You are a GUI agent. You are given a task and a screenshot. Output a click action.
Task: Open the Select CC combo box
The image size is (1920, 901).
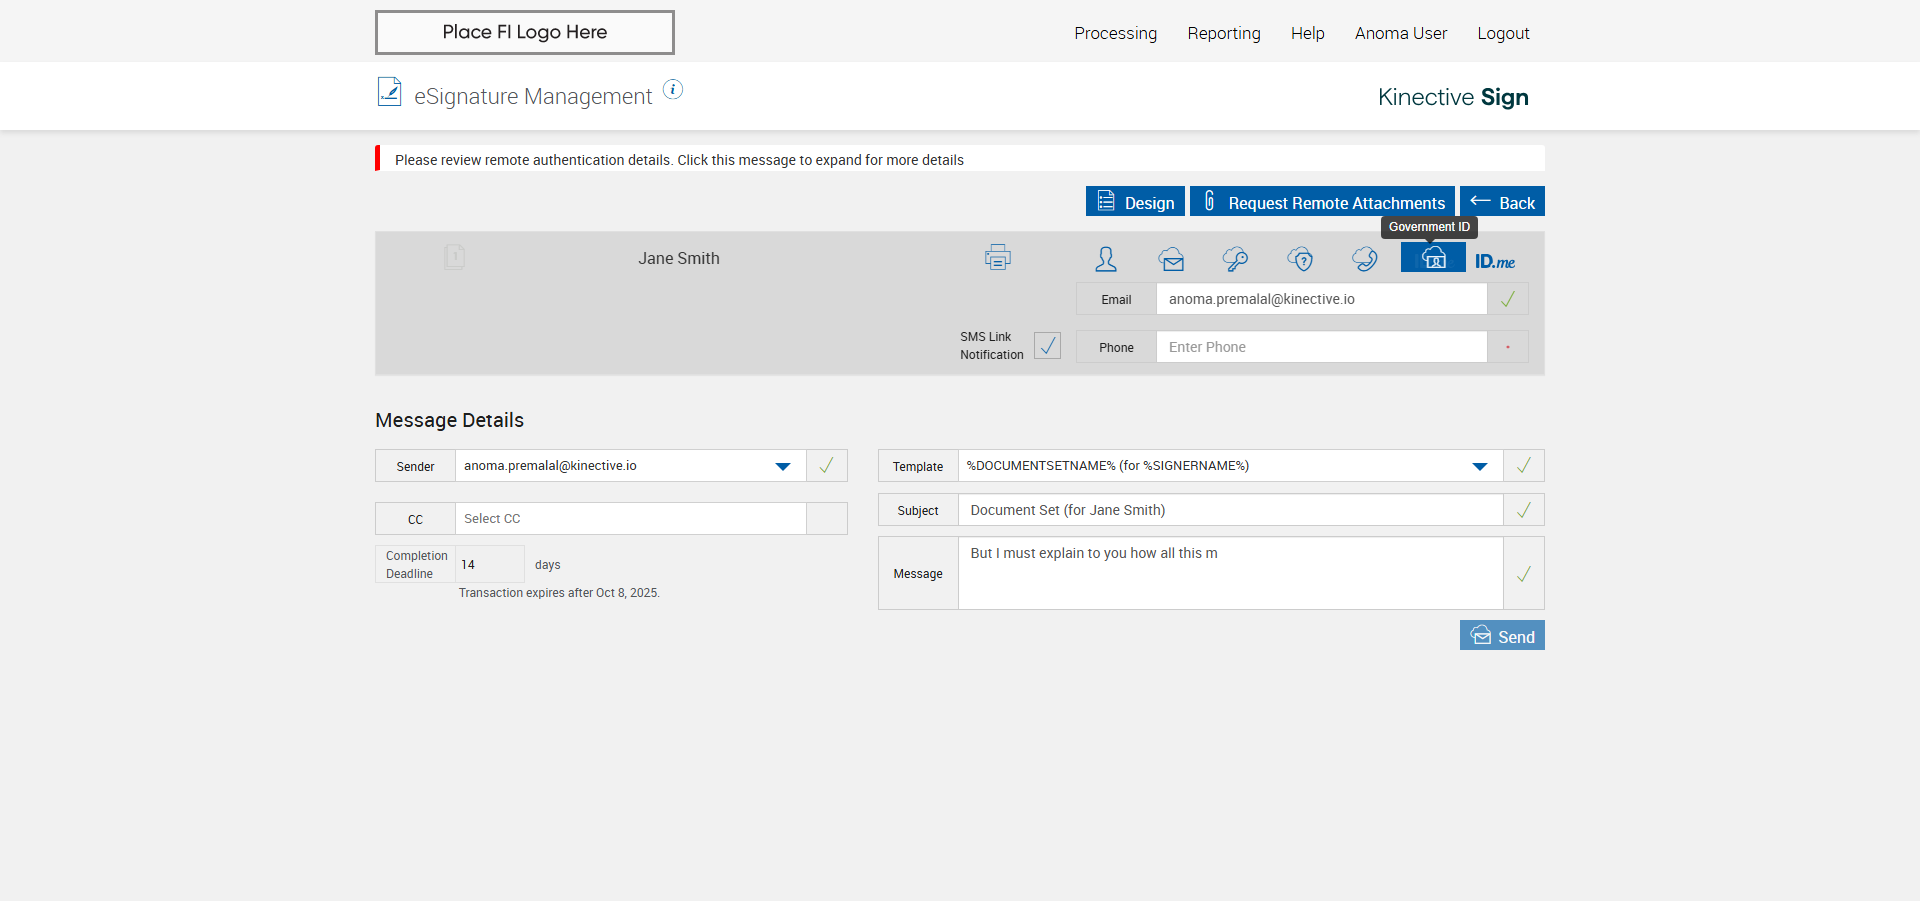(x=630, y=519)
